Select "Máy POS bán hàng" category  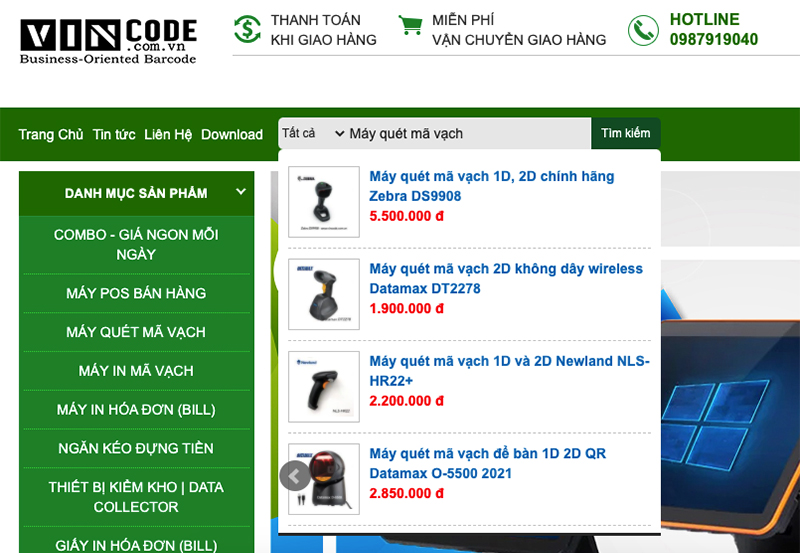pos(136,293)
